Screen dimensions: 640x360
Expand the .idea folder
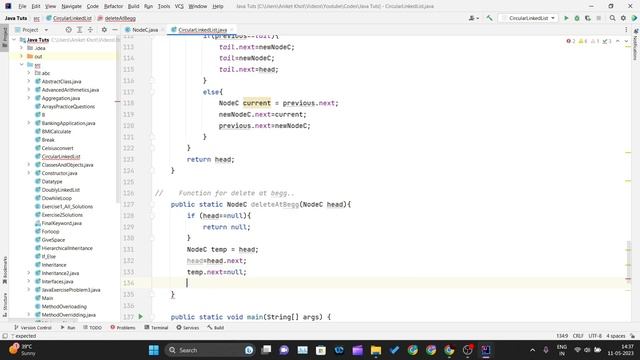22,48
